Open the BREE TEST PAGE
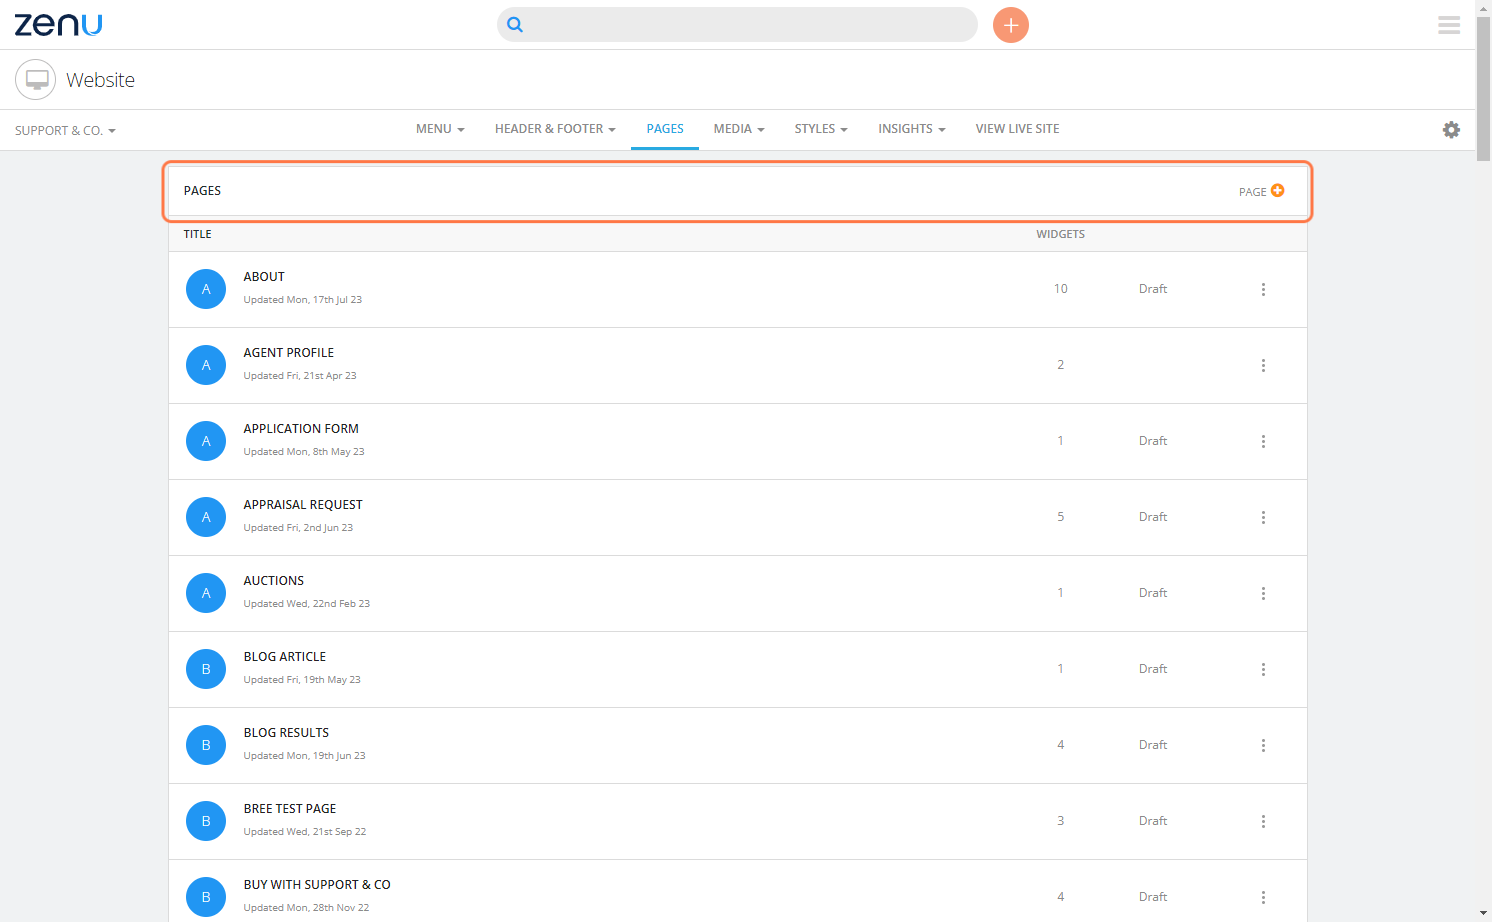Screen dimensions: 1492x922 (x=290, y=809)
